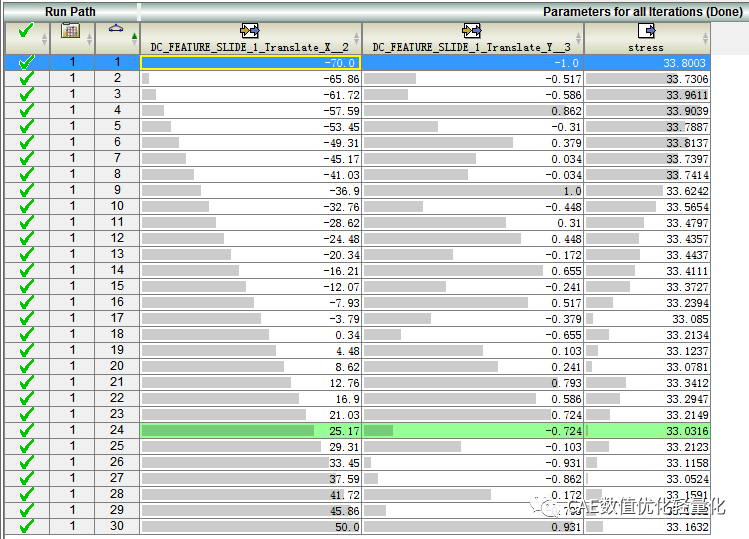
Task: Select the DC_FEATURE_SLIDE_1_Translate_Y__3 column header
Action: (x=471, y=47)
